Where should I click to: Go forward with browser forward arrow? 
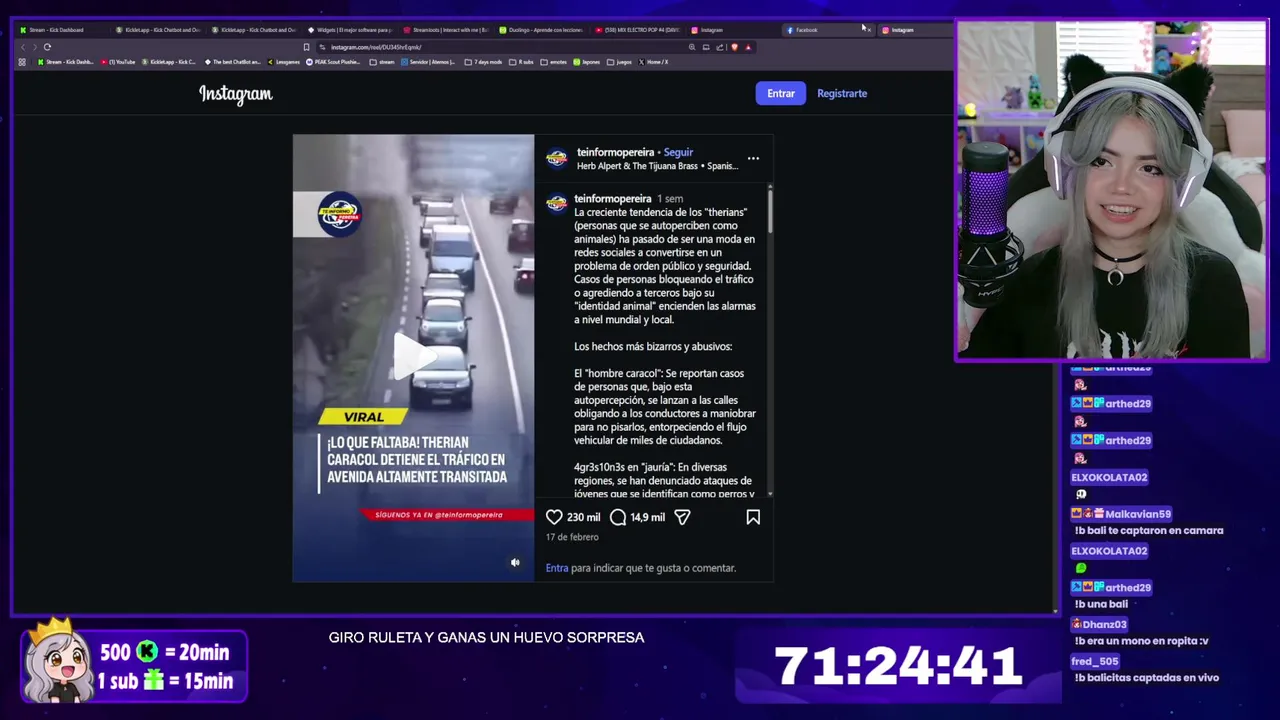pos(35,47)
